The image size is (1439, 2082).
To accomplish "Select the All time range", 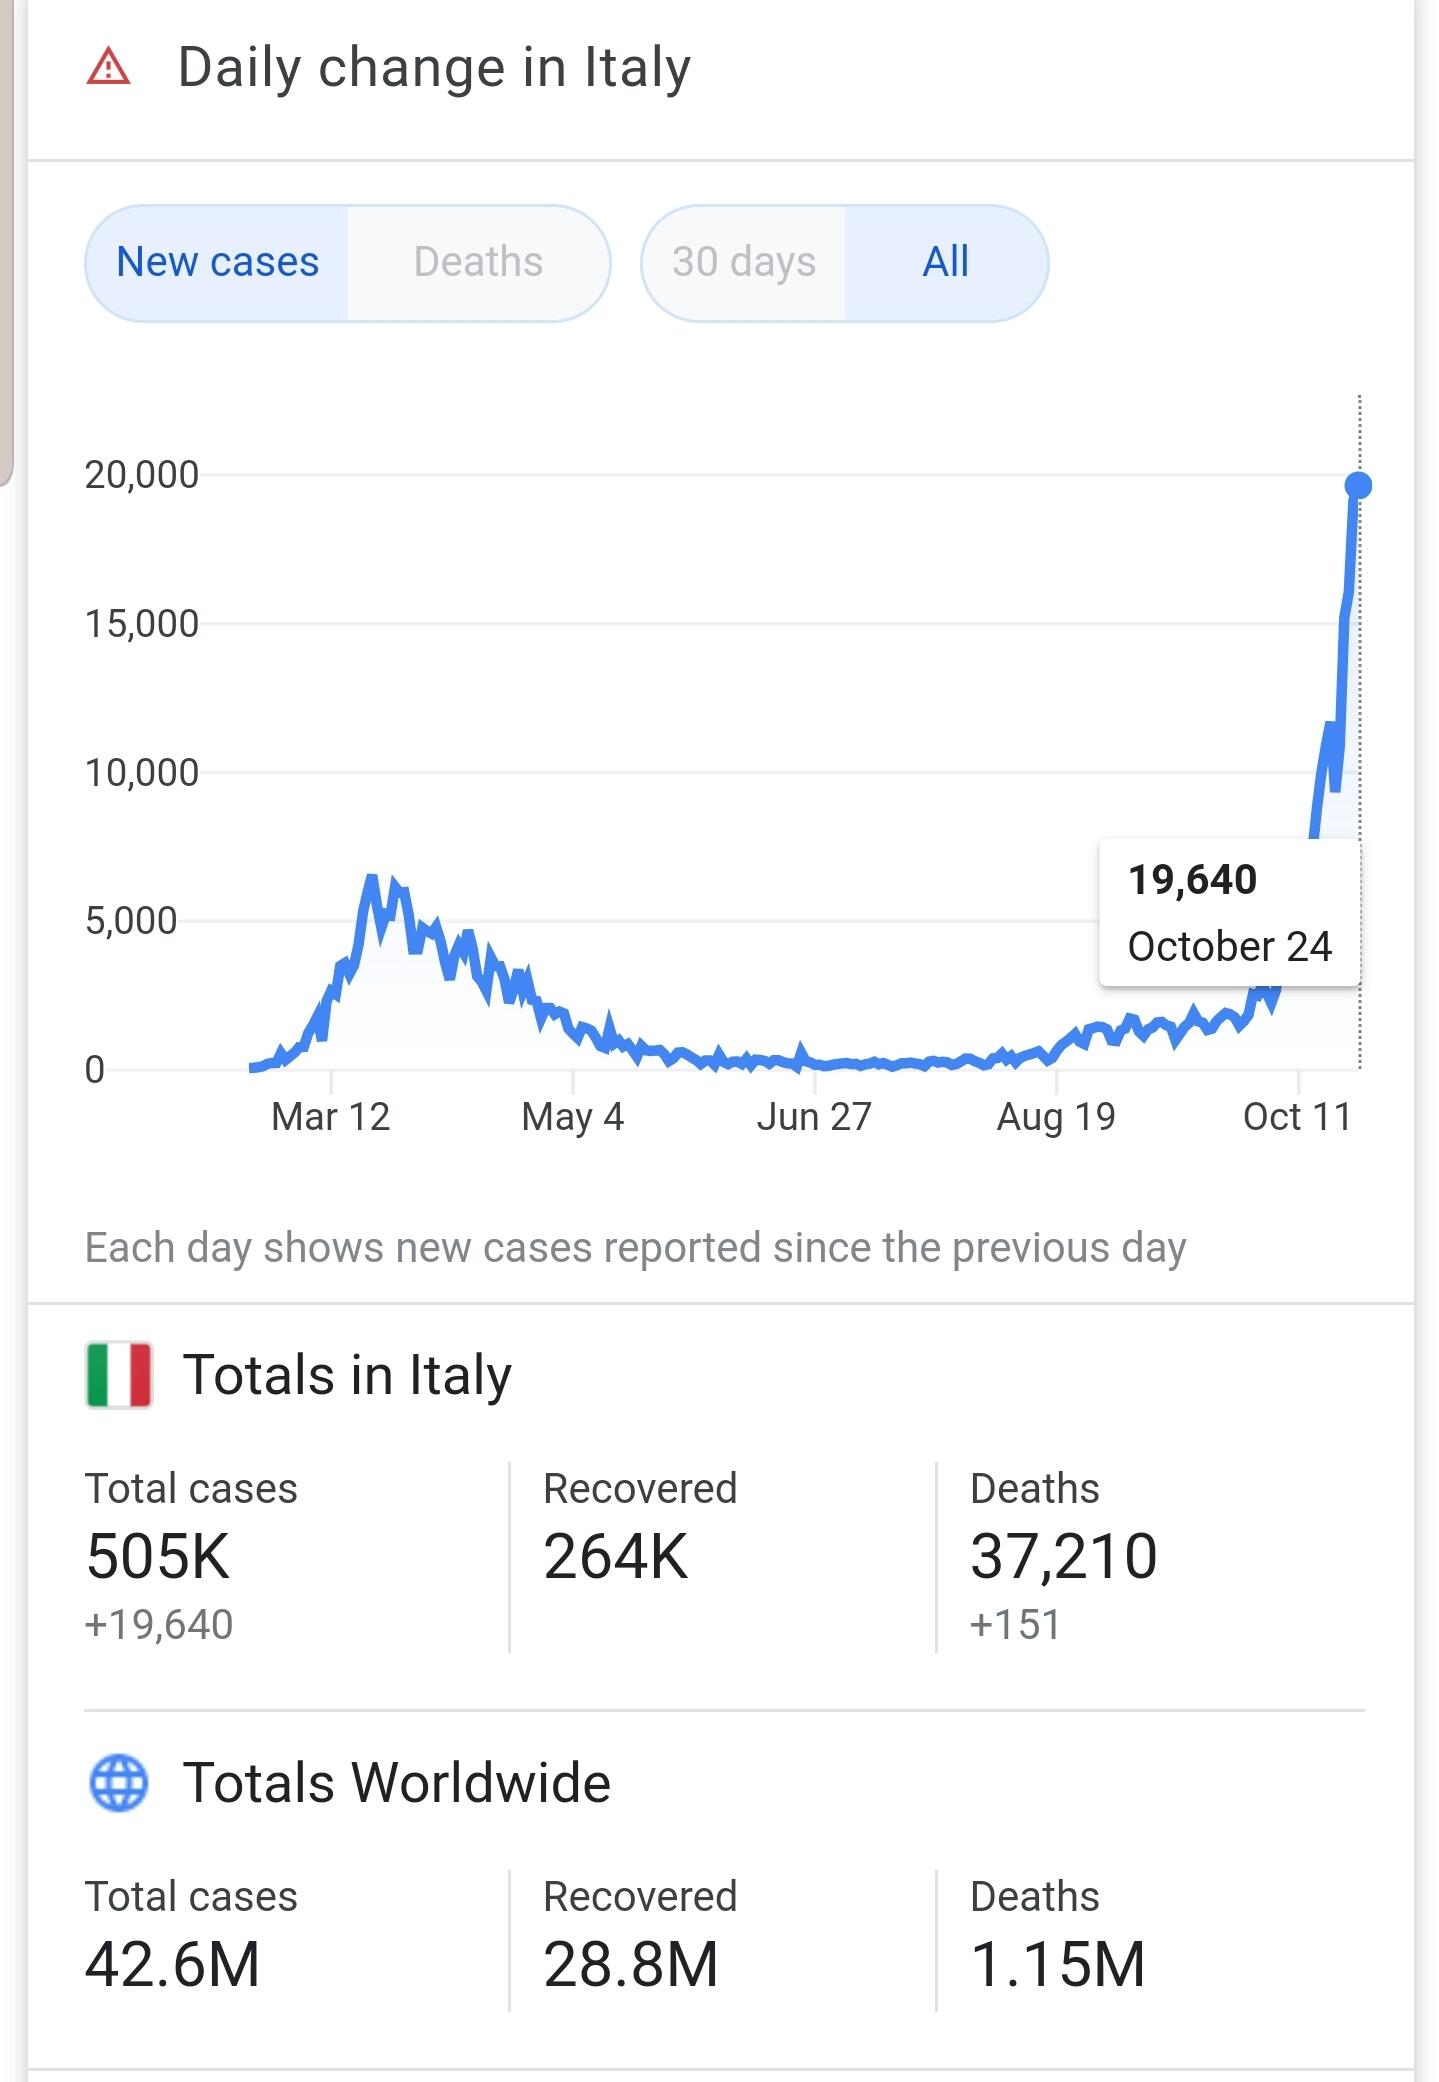I will pyautogui.click(x=946, y=263).
